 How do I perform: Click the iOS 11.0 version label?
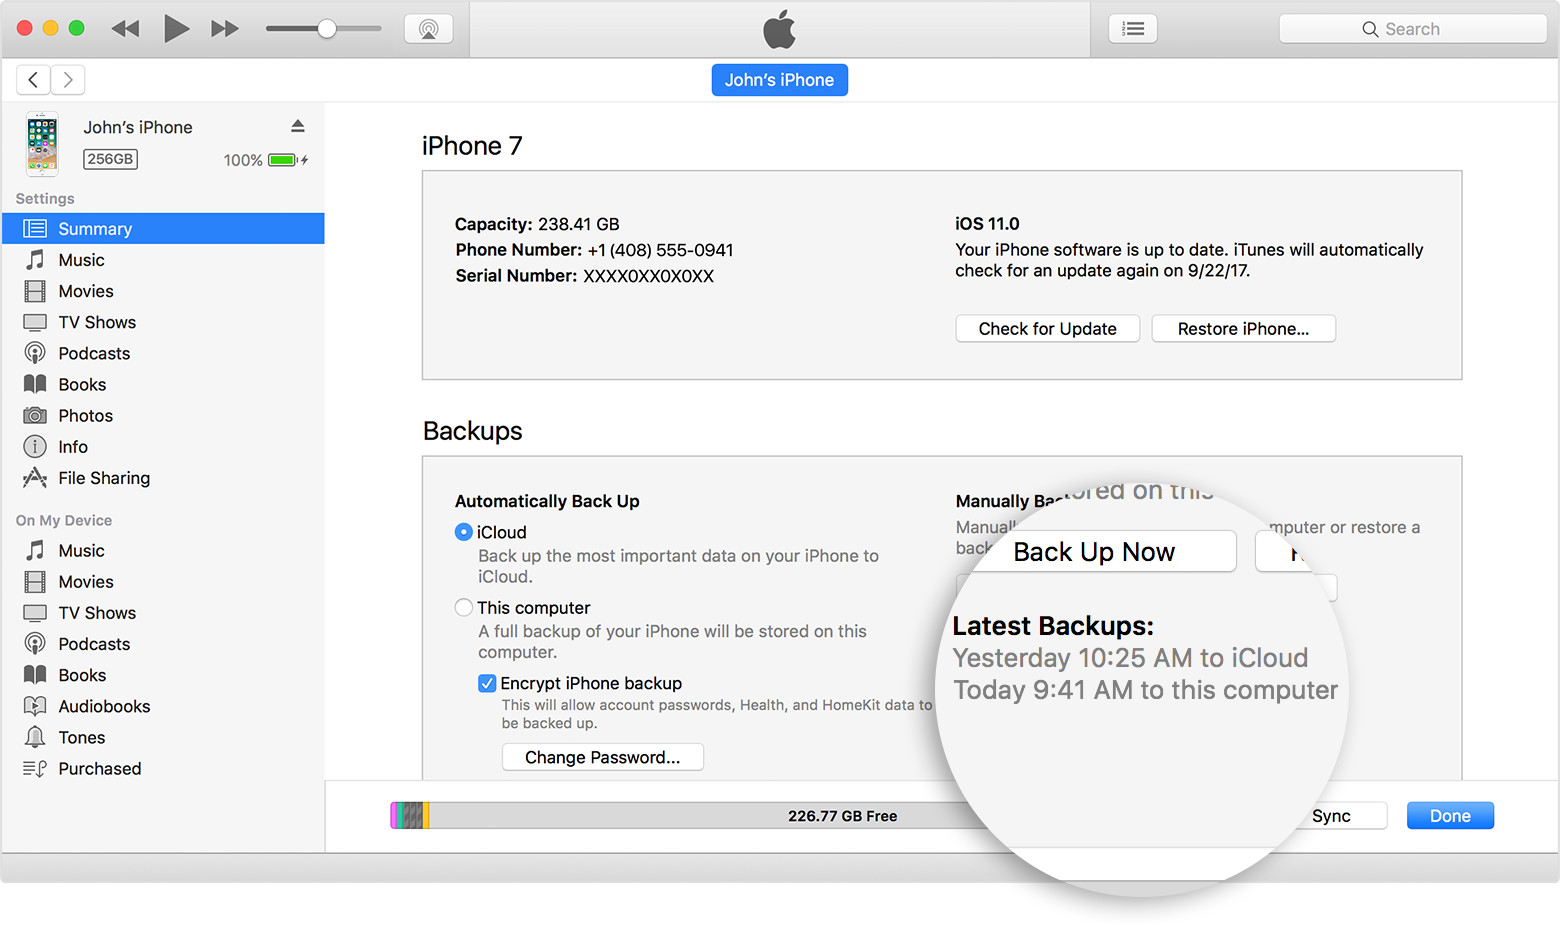987,224
